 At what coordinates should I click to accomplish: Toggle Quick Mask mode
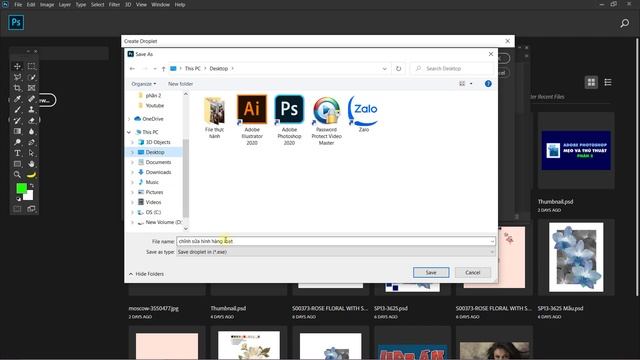click(x=17, y=209)
